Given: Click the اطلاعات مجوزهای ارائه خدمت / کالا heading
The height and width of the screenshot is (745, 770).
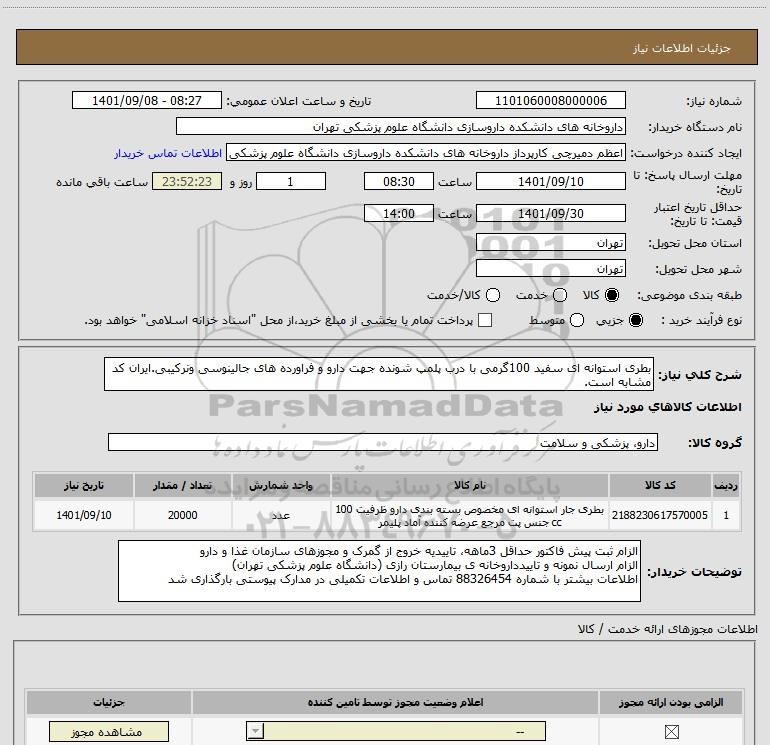Looking at the screenshot, I should [x=668, y=629].
